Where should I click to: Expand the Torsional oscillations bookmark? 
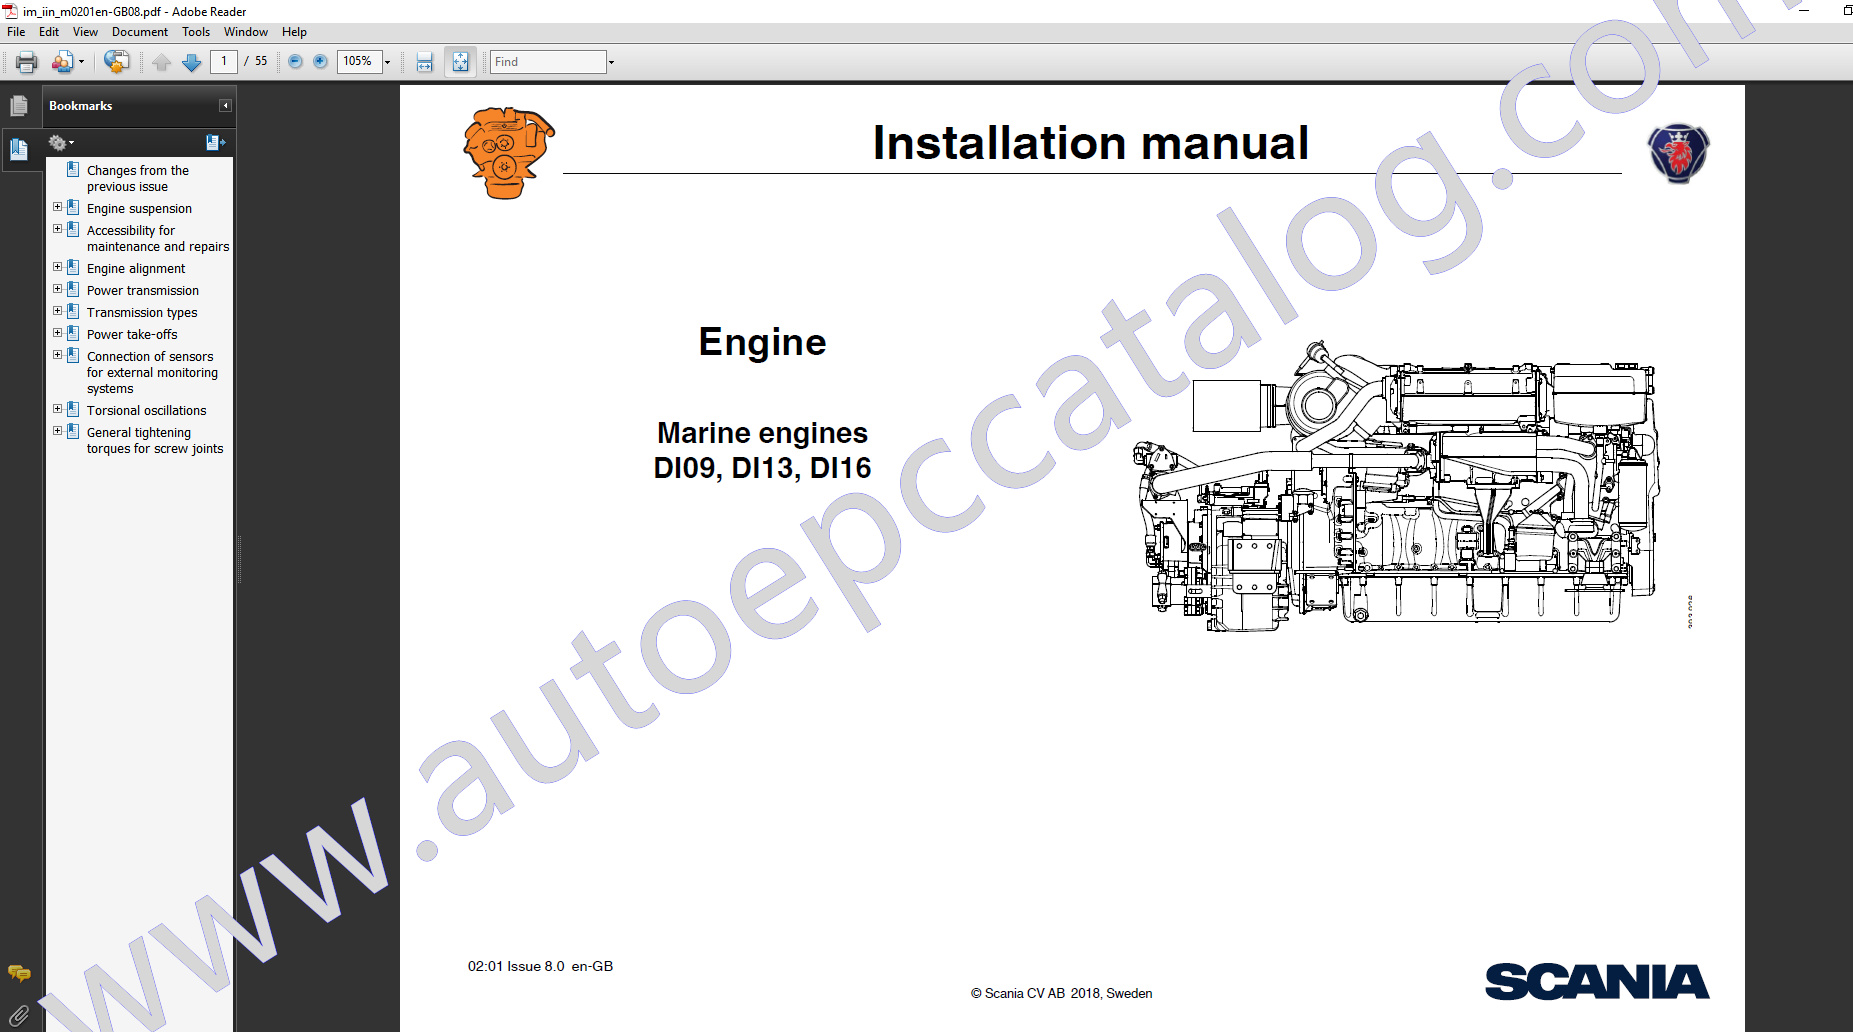pos(57,409)
